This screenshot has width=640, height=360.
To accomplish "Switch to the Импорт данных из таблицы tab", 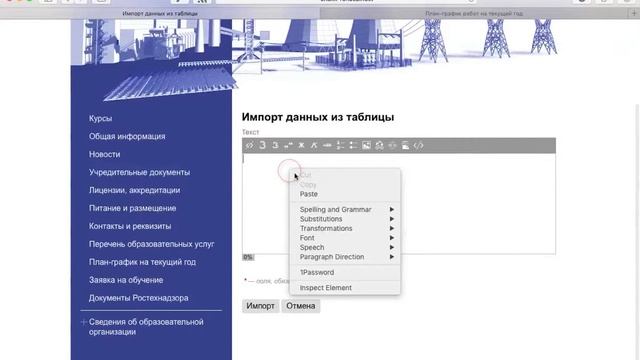I will point(160,13).
